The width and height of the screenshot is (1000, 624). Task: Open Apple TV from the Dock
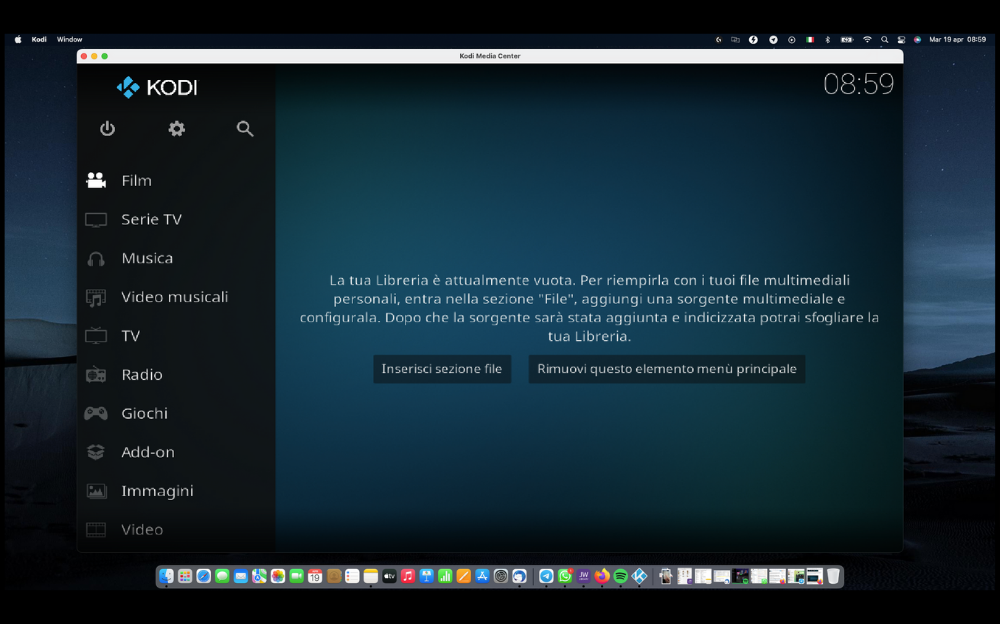coord(389,576)
